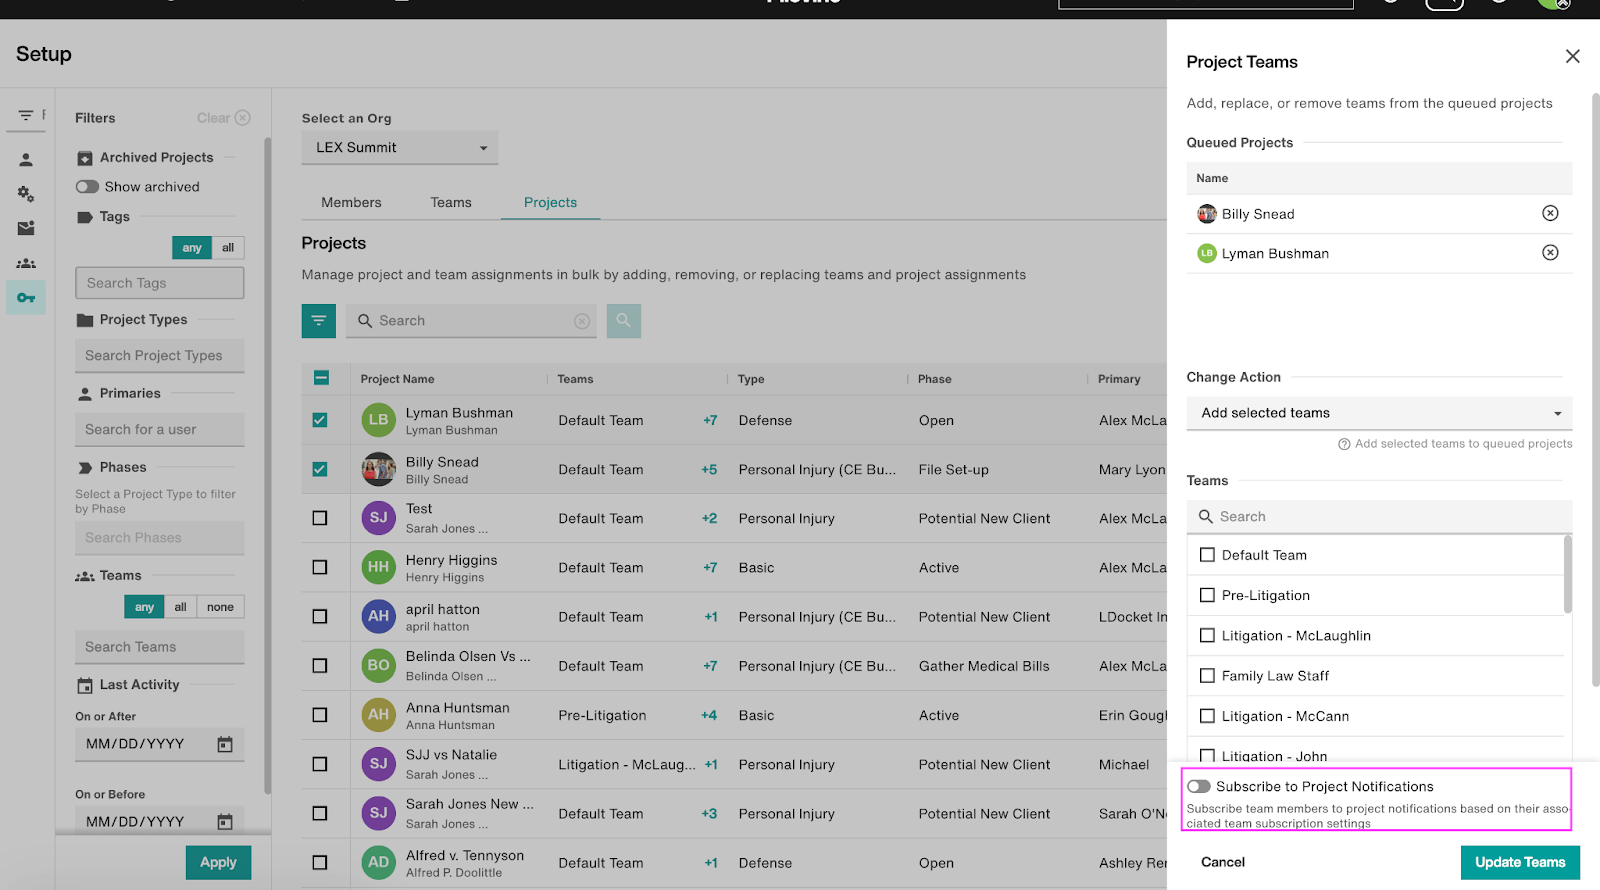
Task: Click the help icon beside action hint
Action: click(1344, 444)
